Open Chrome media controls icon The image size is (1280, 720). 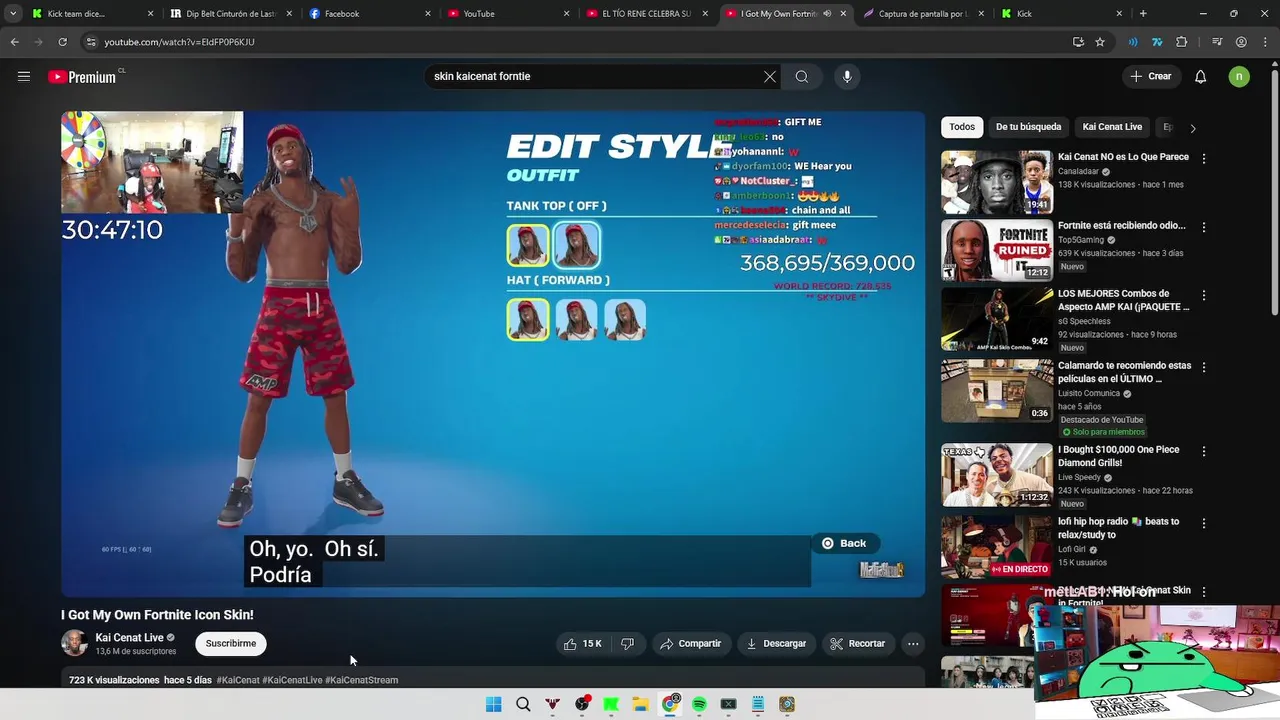(x=1217, y=42)
